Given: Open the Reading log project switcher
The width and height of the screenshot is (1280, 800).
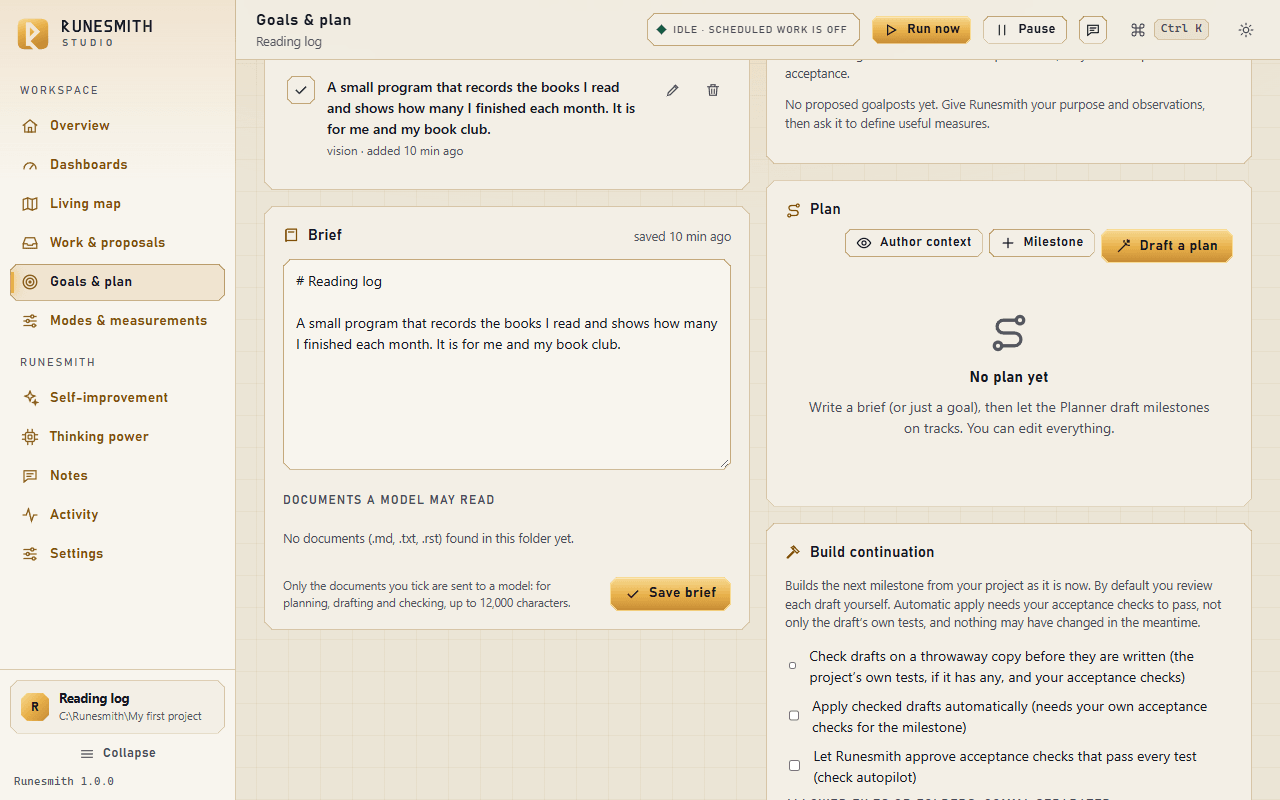Looking at the screenshot, I should 117,707.
